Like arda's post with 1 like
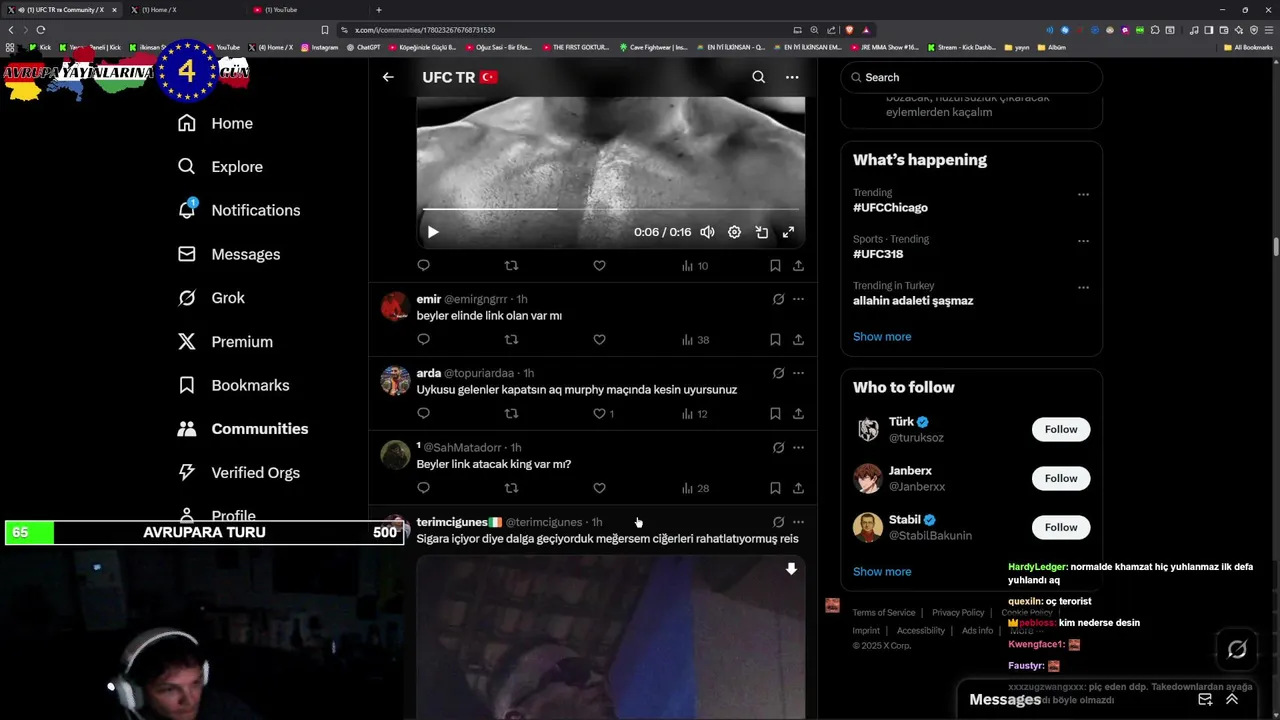Viewport: 1280px width, 720px height. (x=603, y=414)
